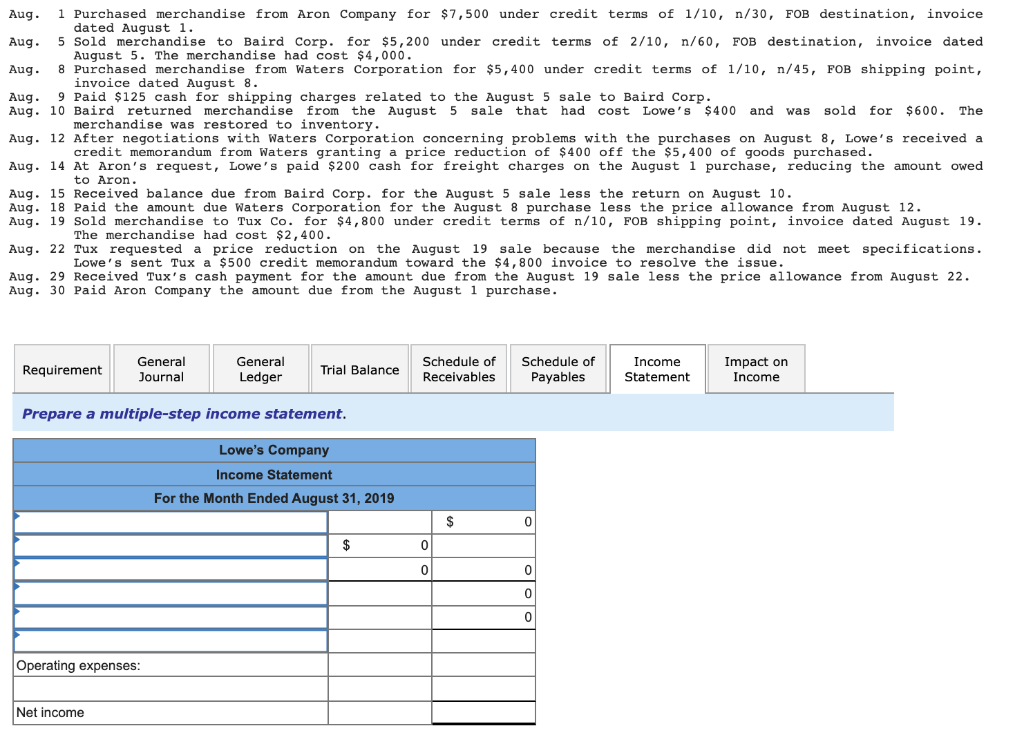Open the Schedule of Receivables tab
The width and height of the screenshot is (1024, 735).
(x=459, y=369)
